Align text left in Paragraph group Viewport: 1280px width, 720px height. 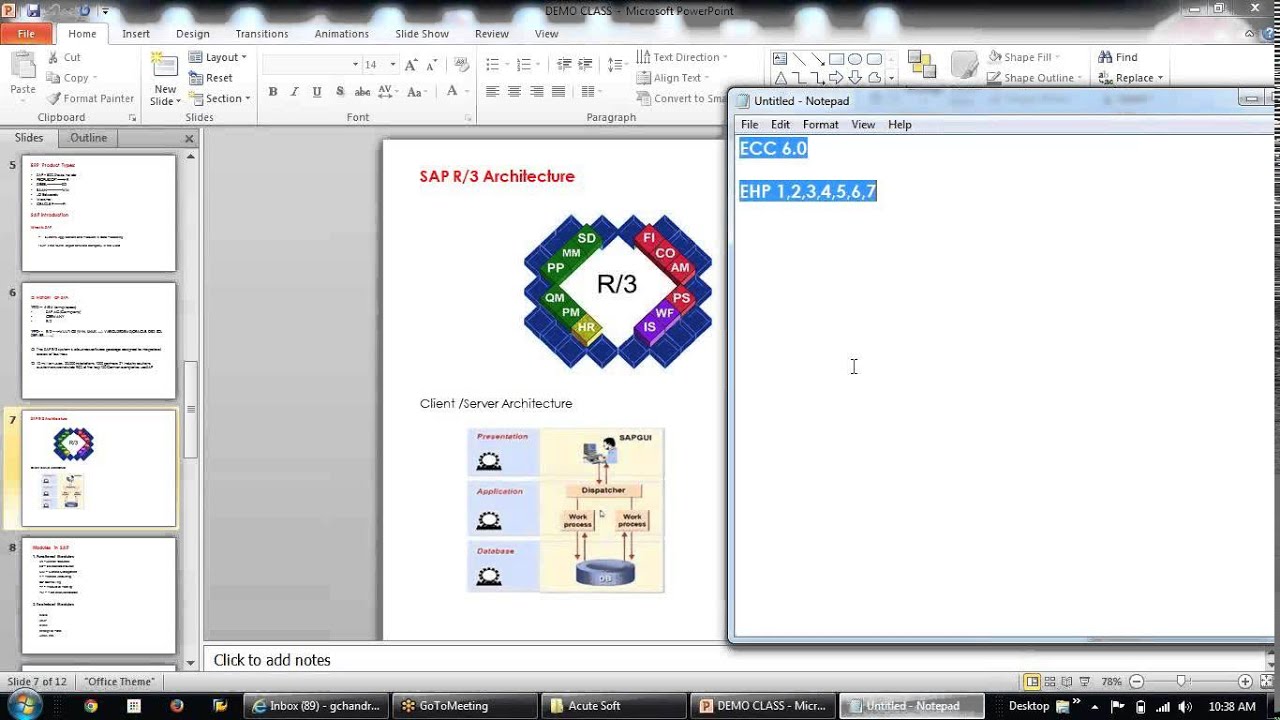point(492,91)
